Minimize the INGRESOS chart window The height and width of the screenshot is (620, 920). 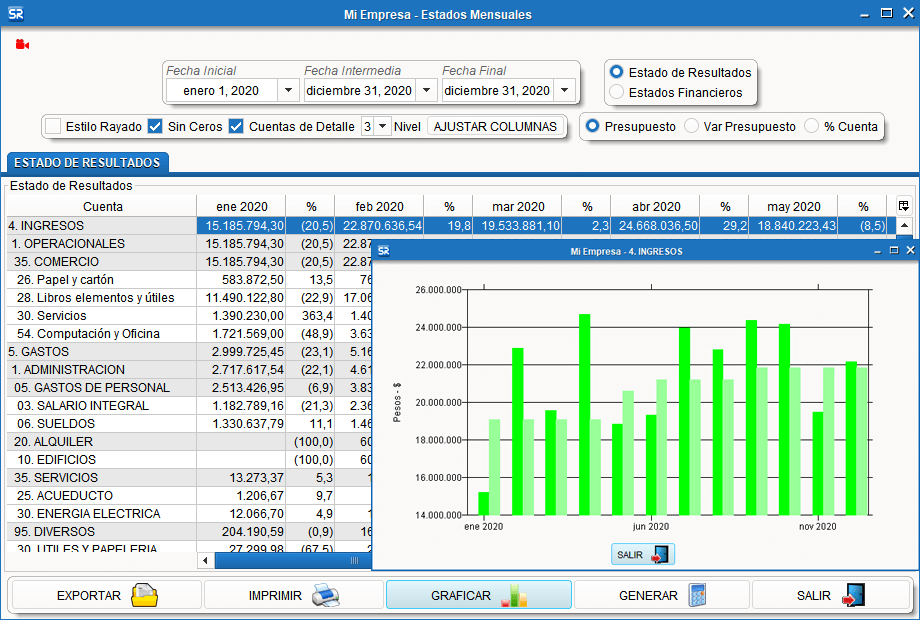click(x=877, y=251)
